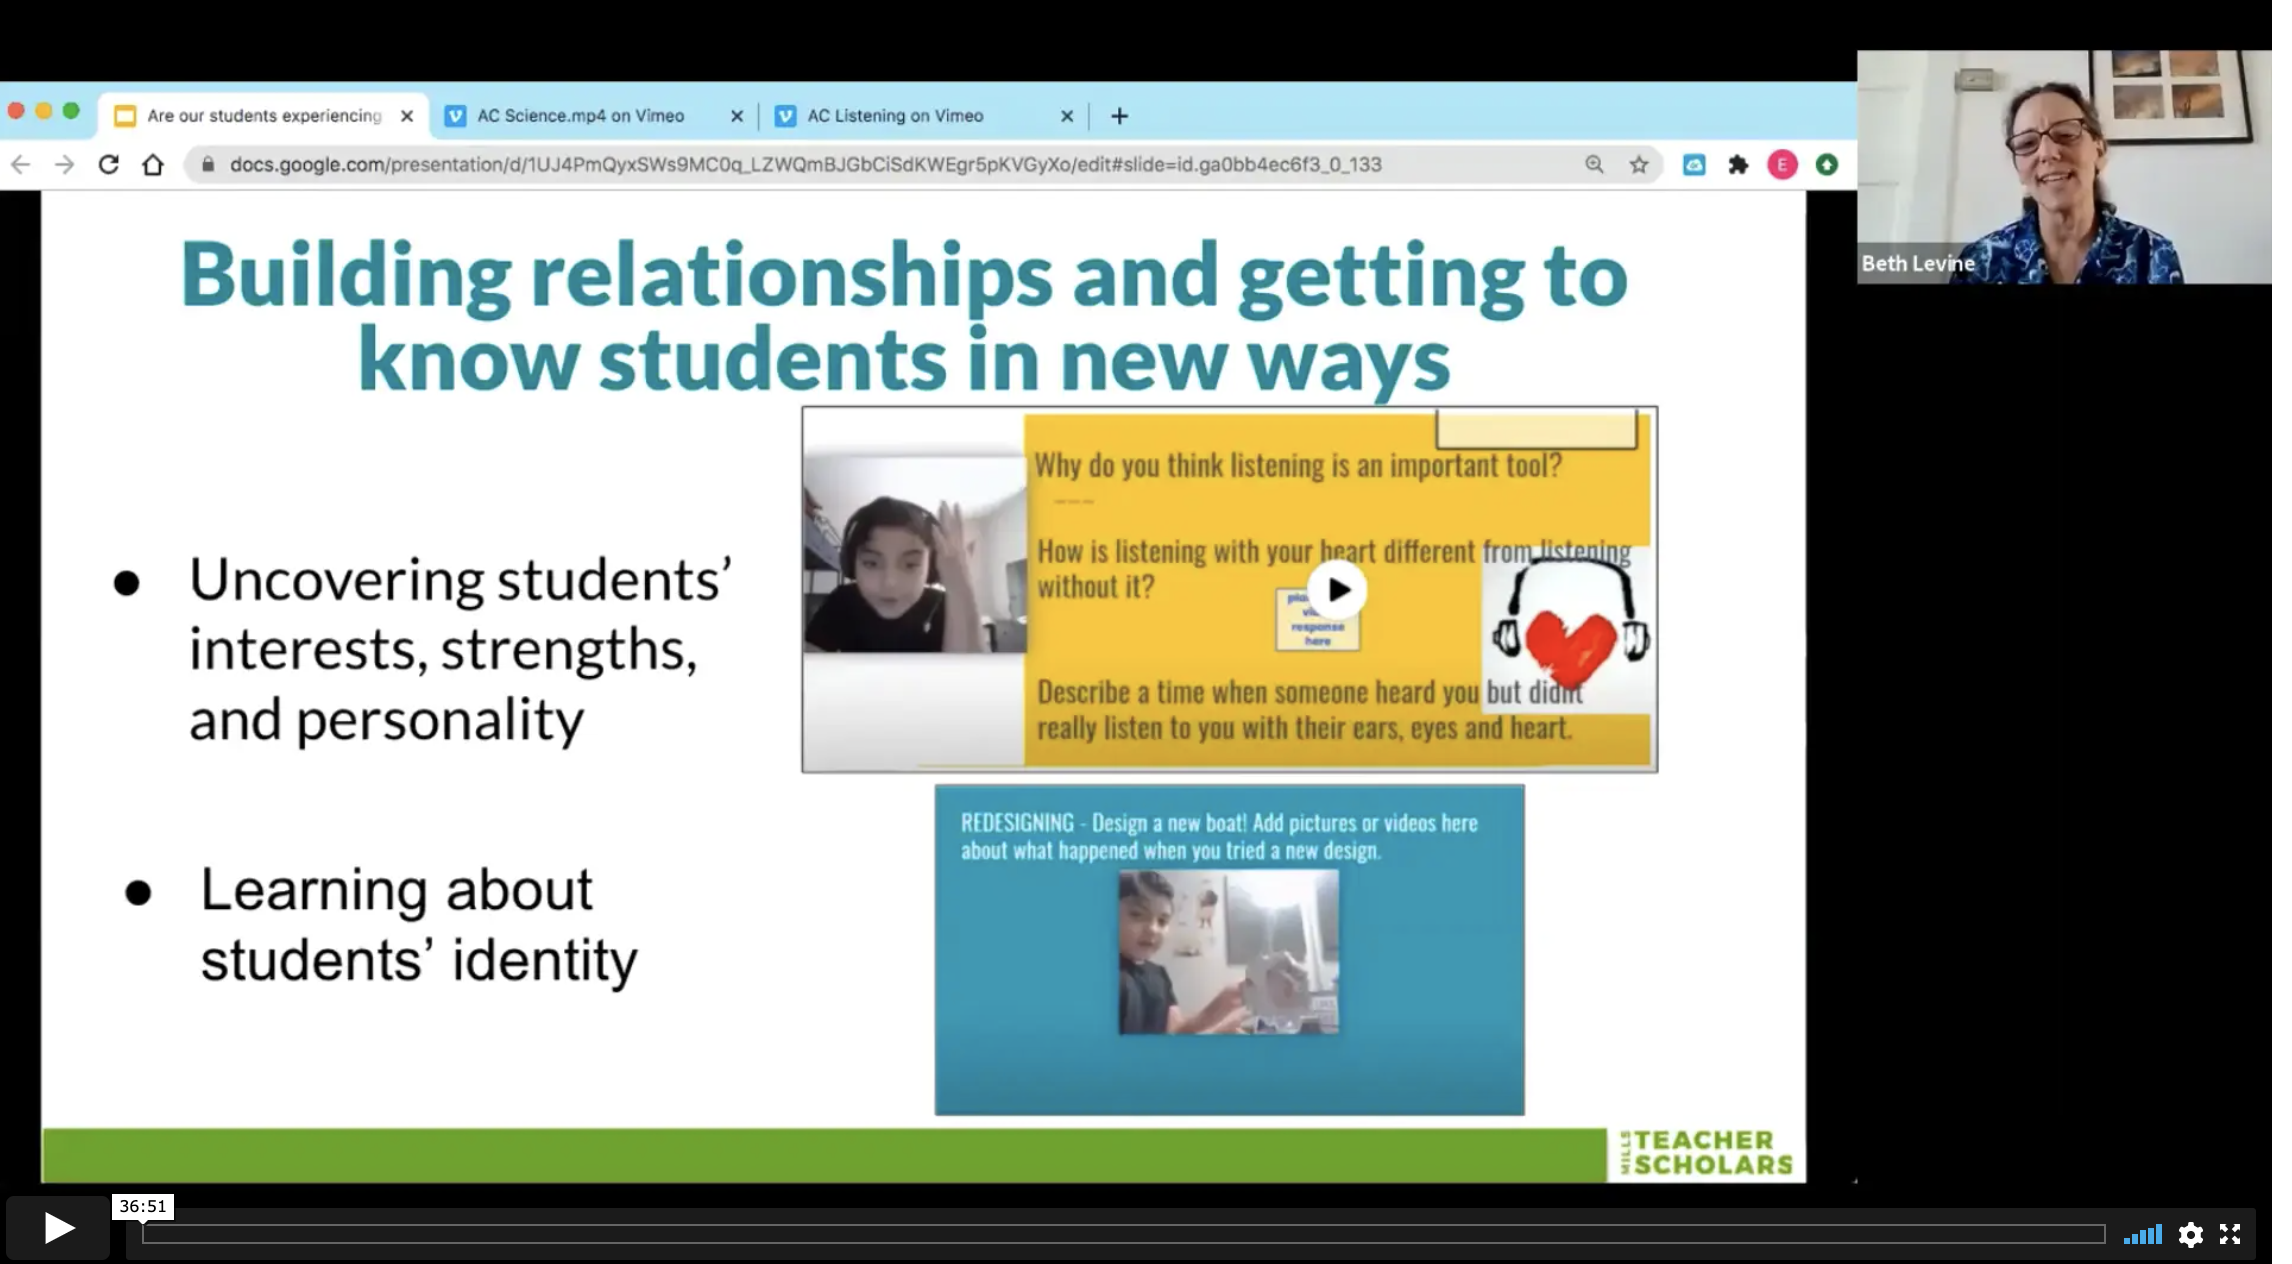2292x1264 pixels.
Task: Click the boat redesign video thumbnail
Action: 1228,951
